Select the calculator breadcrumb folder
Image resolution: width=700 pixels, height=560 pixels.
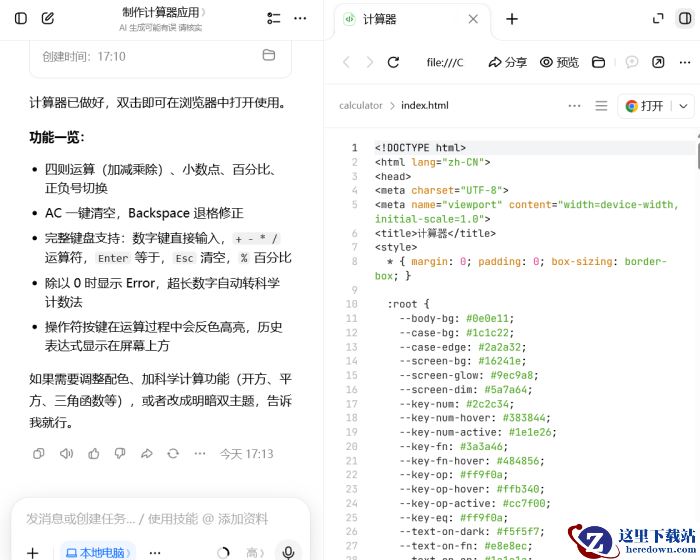(x=361, y=105)
